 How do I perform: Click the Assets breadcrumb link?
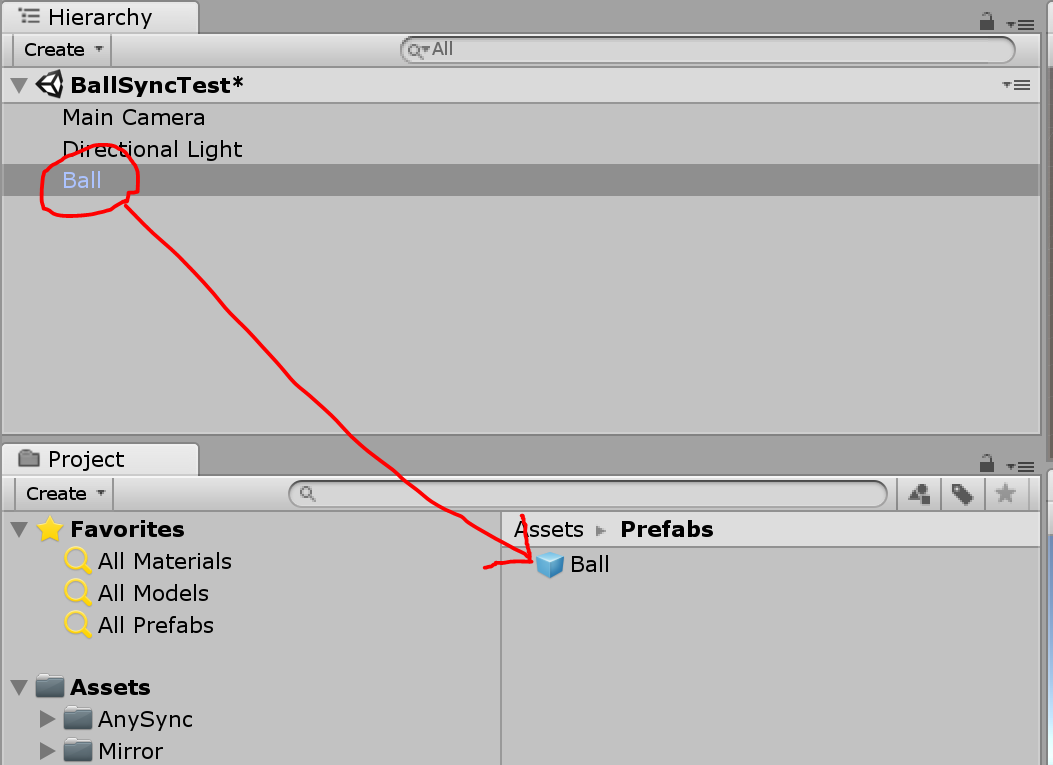coord(548,529)
